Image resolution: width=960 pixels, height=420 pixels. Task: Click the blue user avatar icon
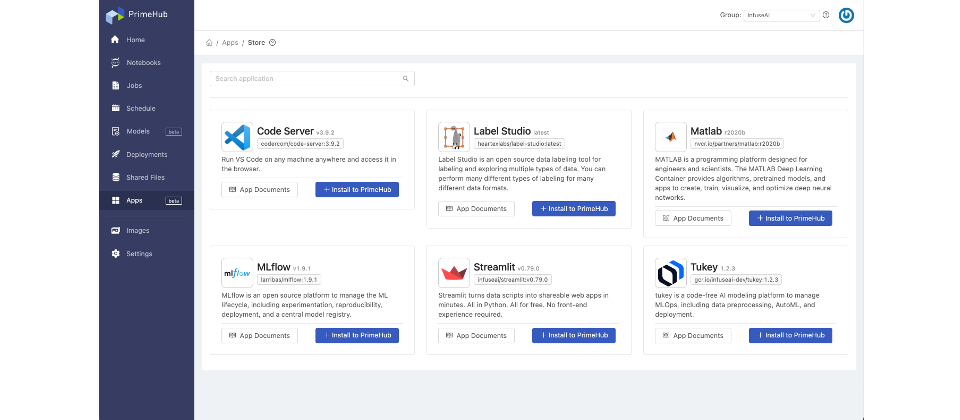tap(846, 15)
